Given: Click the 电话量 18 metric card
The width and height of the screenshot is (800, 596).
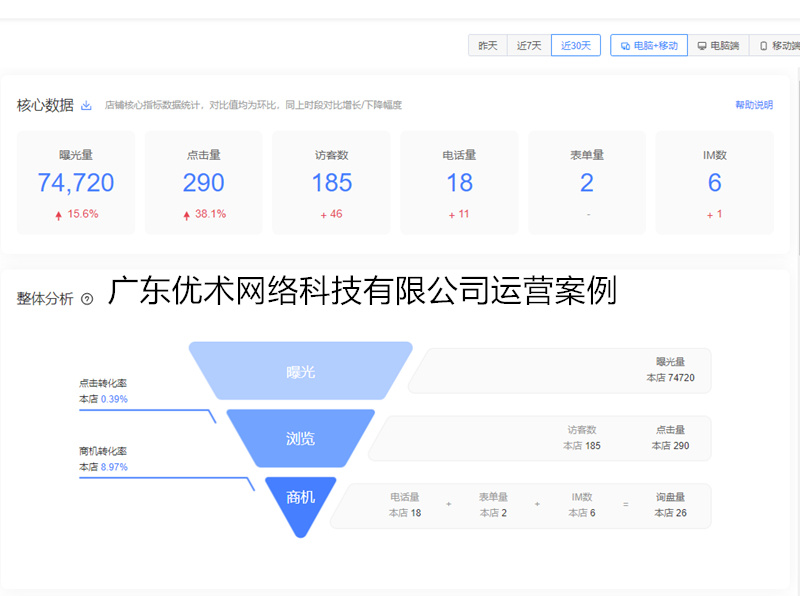Looking at the screenshot, I should pos(459,183).
